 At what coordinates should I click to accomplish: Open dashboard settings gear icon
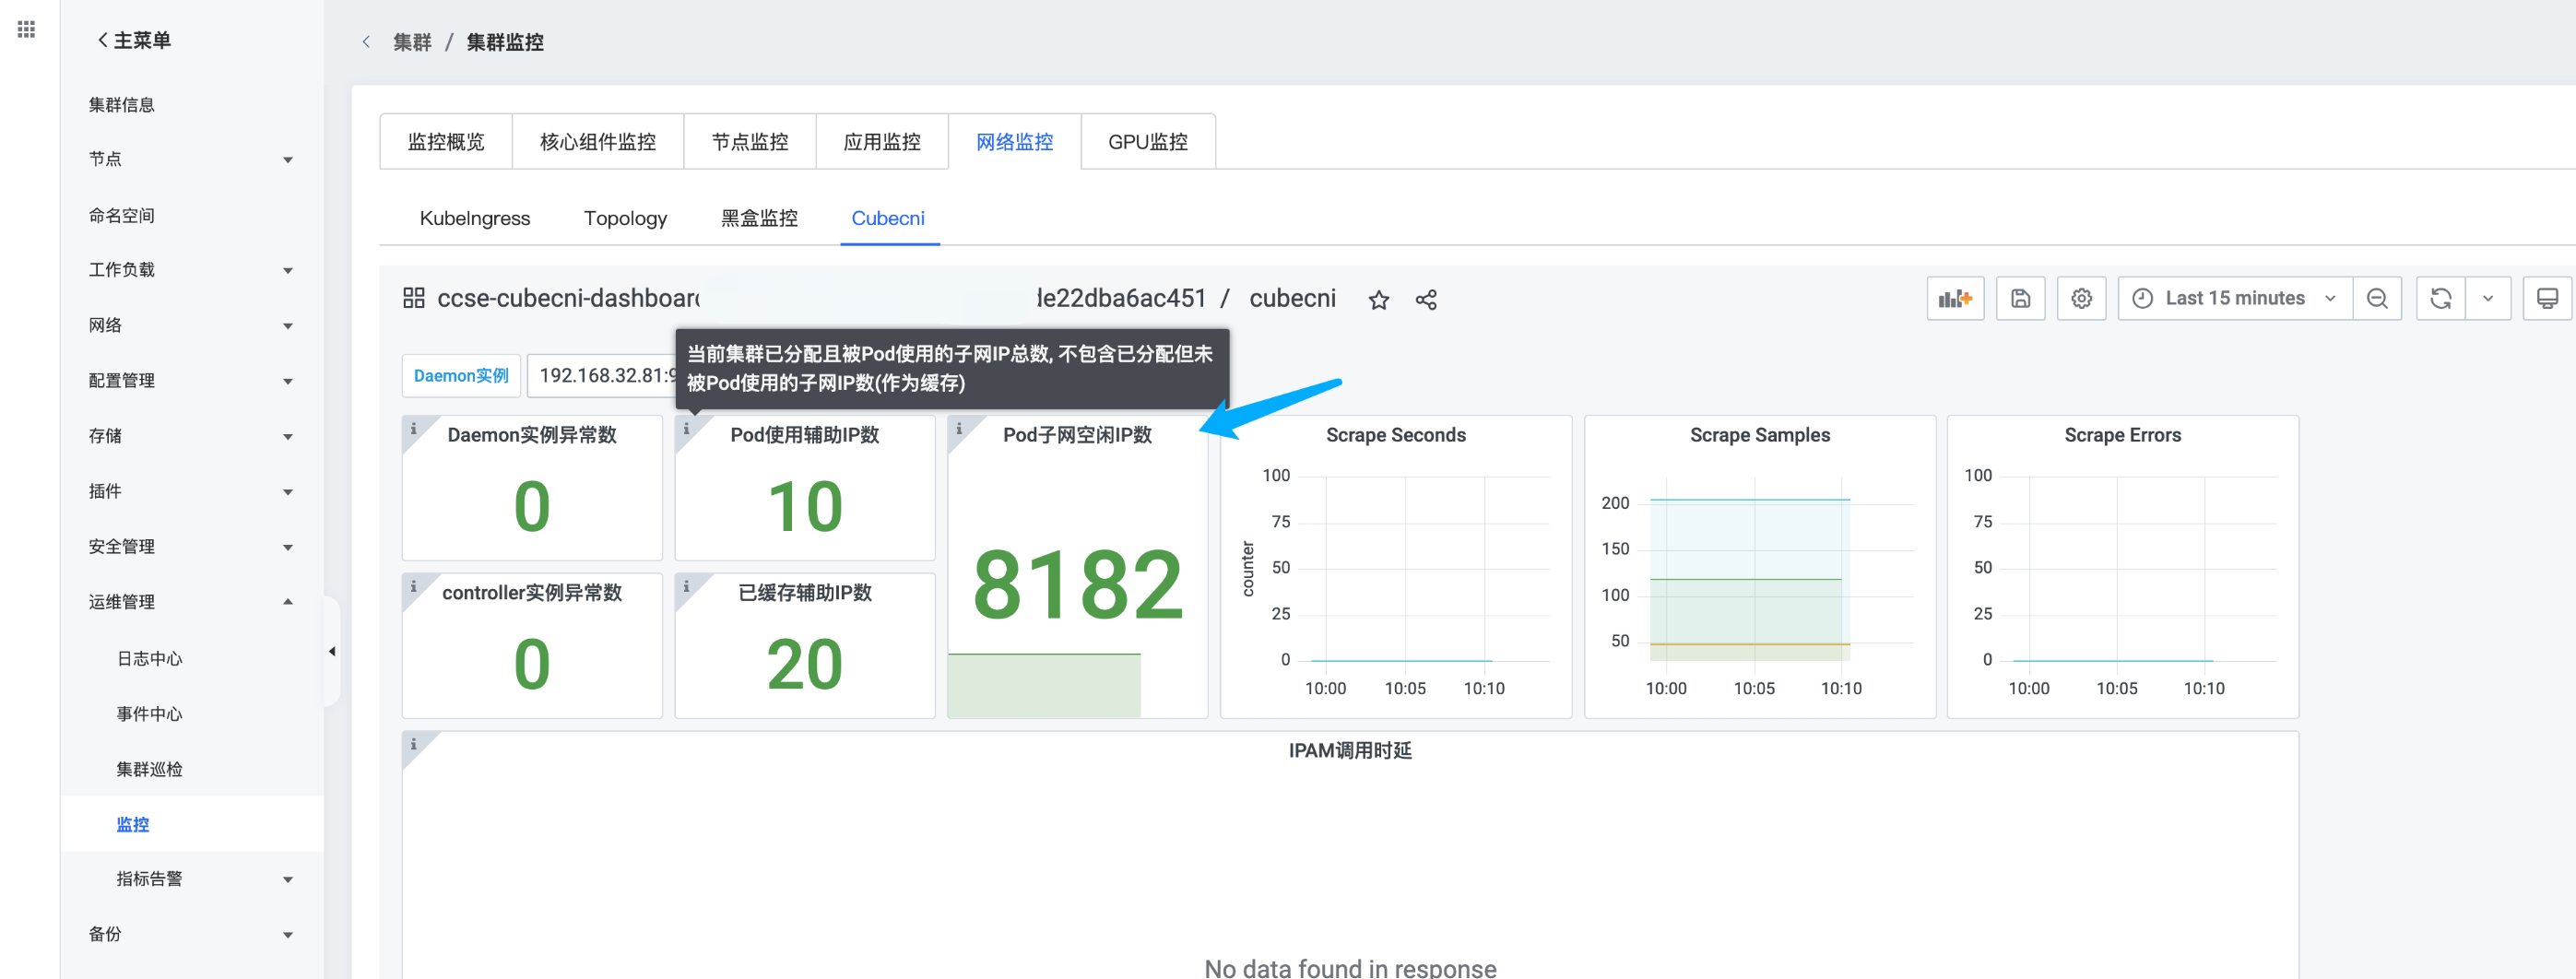[x=2081, y=299]
